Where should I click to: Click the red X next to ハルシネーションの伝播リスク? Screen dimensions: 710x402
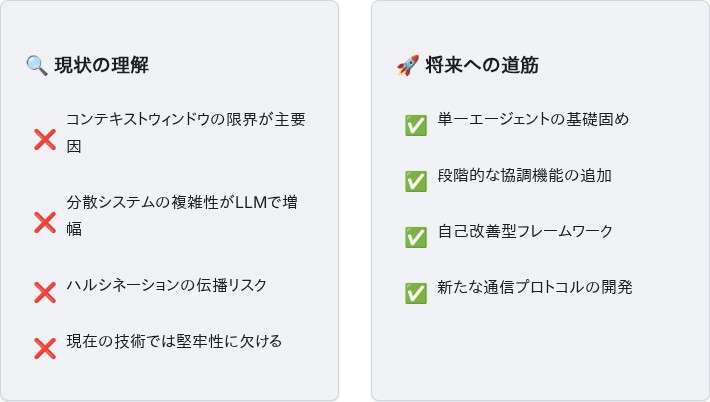(45, 292)
